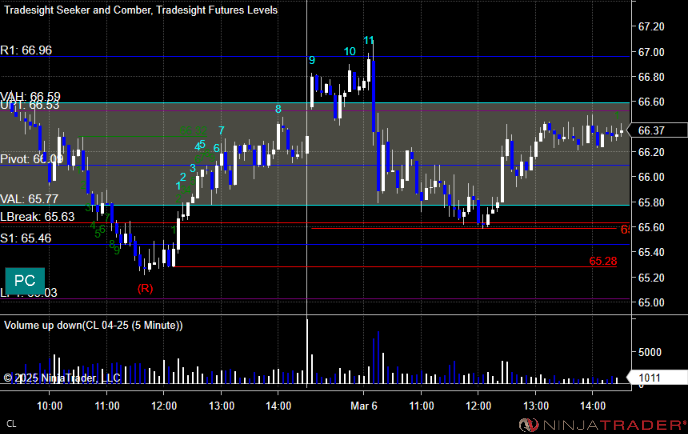688x434 pixels.
Task: Click the cyan count number 7
Action: point(222,130)
